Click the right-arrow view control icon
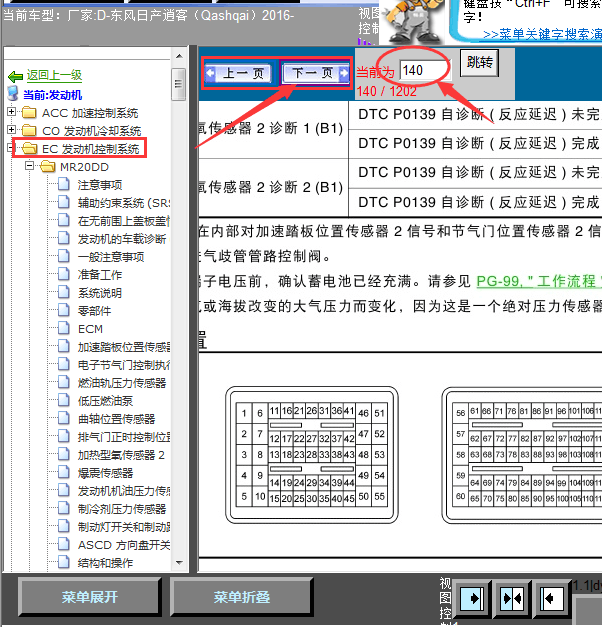The image size is (602, 627). [x=473, y=599]
